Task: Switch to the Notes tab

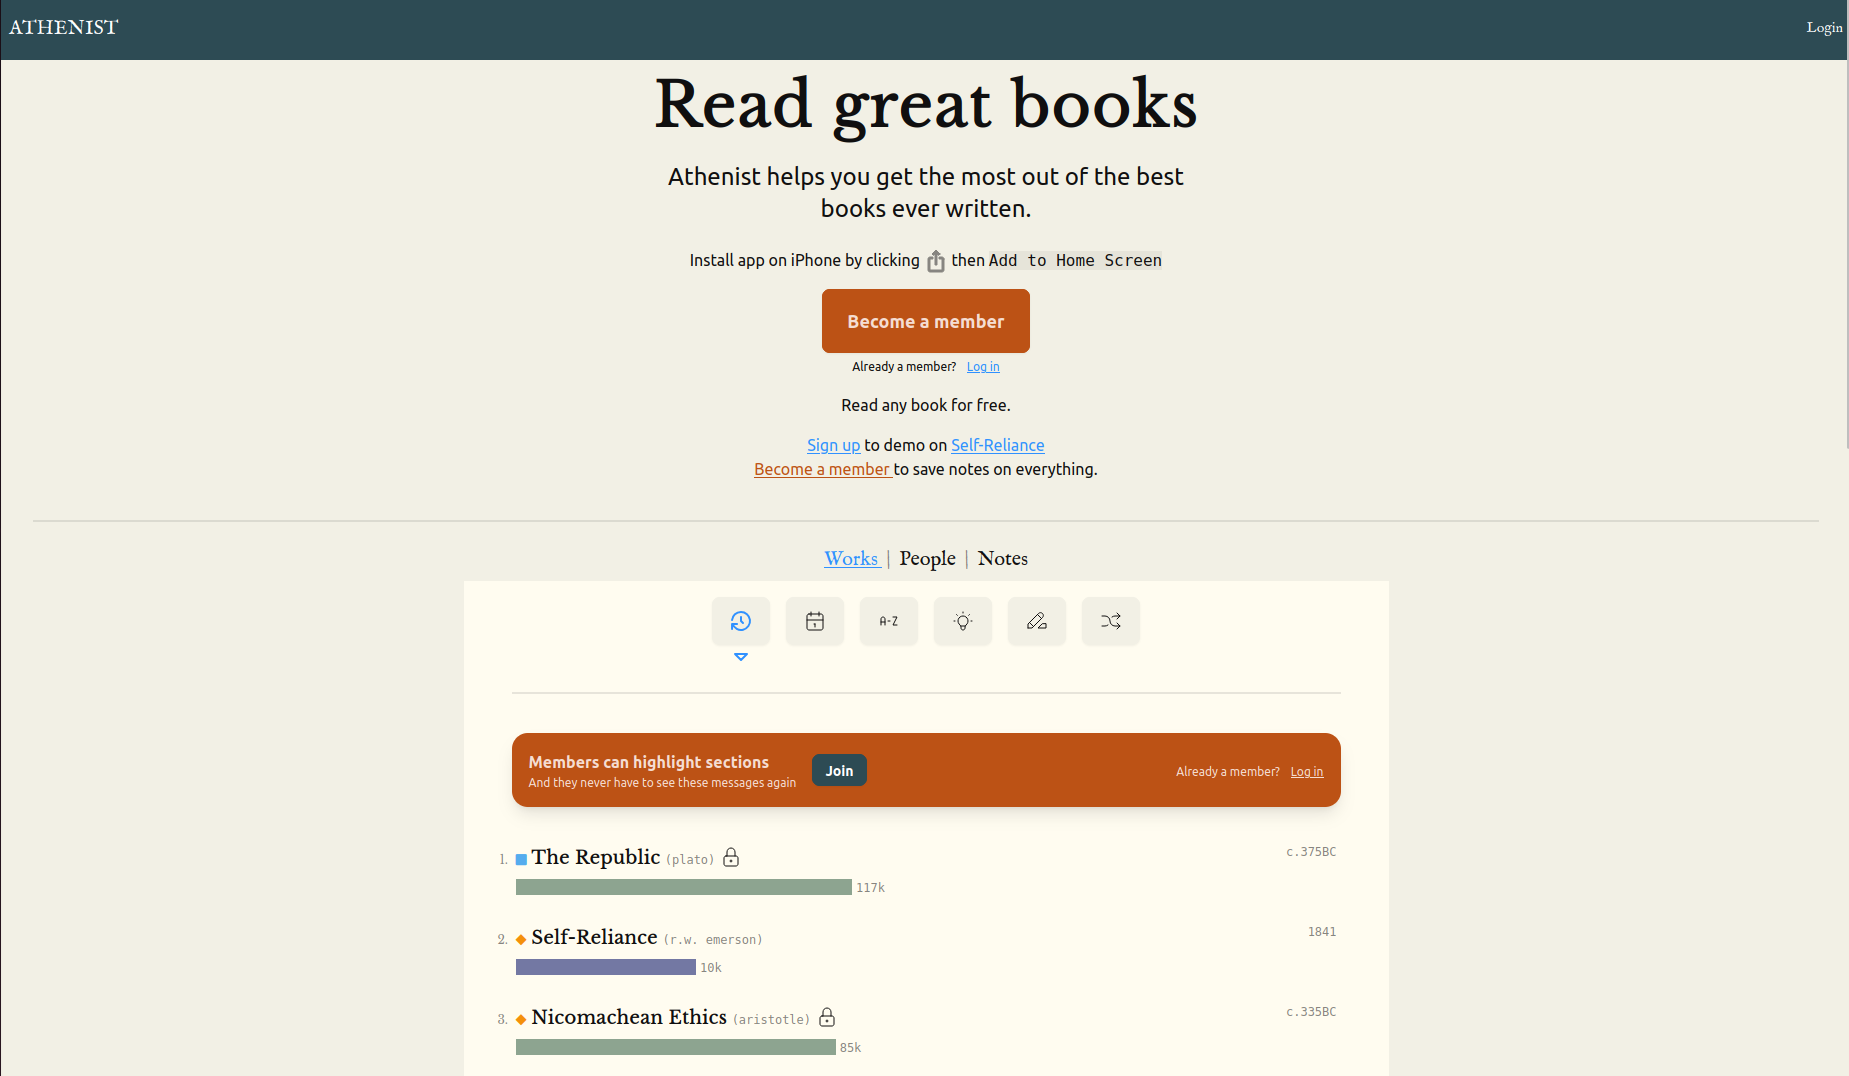Action: tap(1003, 558)
